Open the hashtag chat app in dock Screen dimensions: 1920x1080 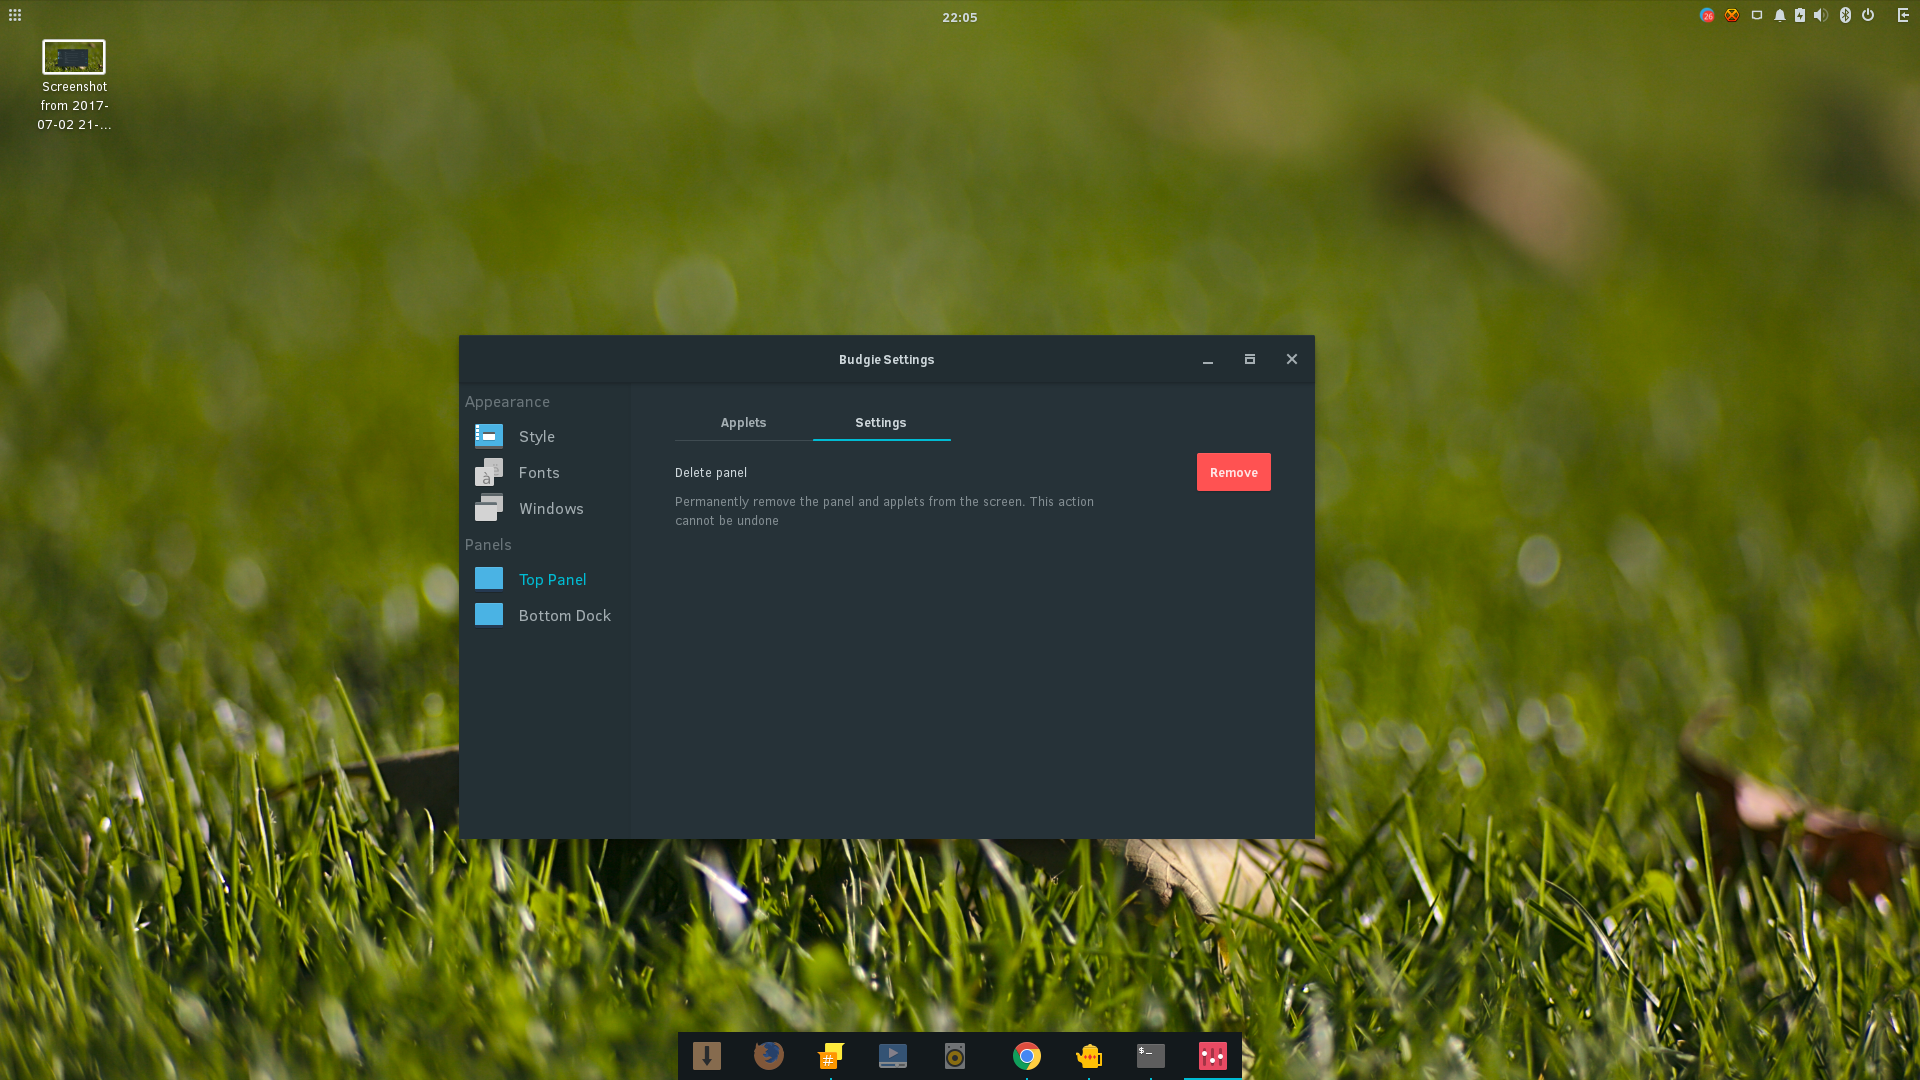click(830, 1056)
